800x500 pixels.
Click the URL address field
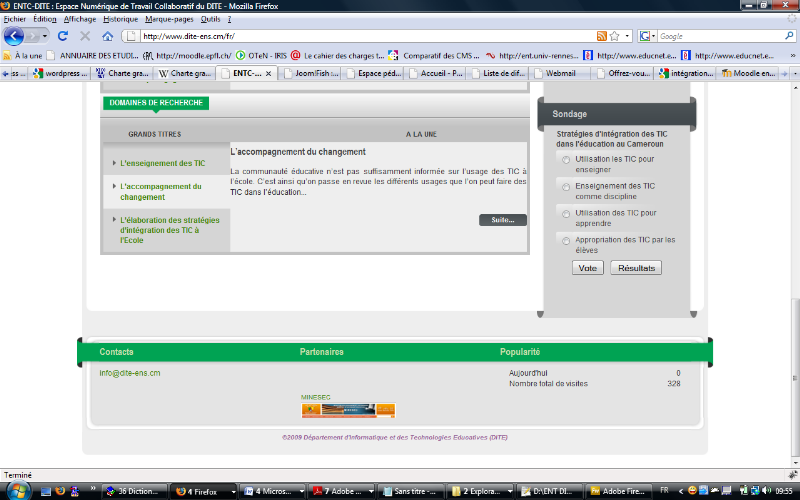(367, 36)
